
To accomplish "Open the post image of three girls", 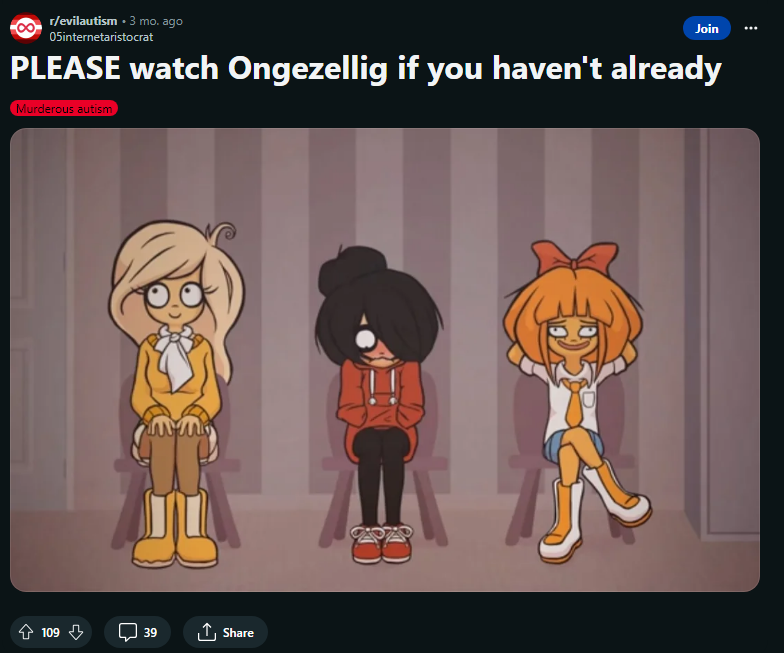I will coord(385,360).
